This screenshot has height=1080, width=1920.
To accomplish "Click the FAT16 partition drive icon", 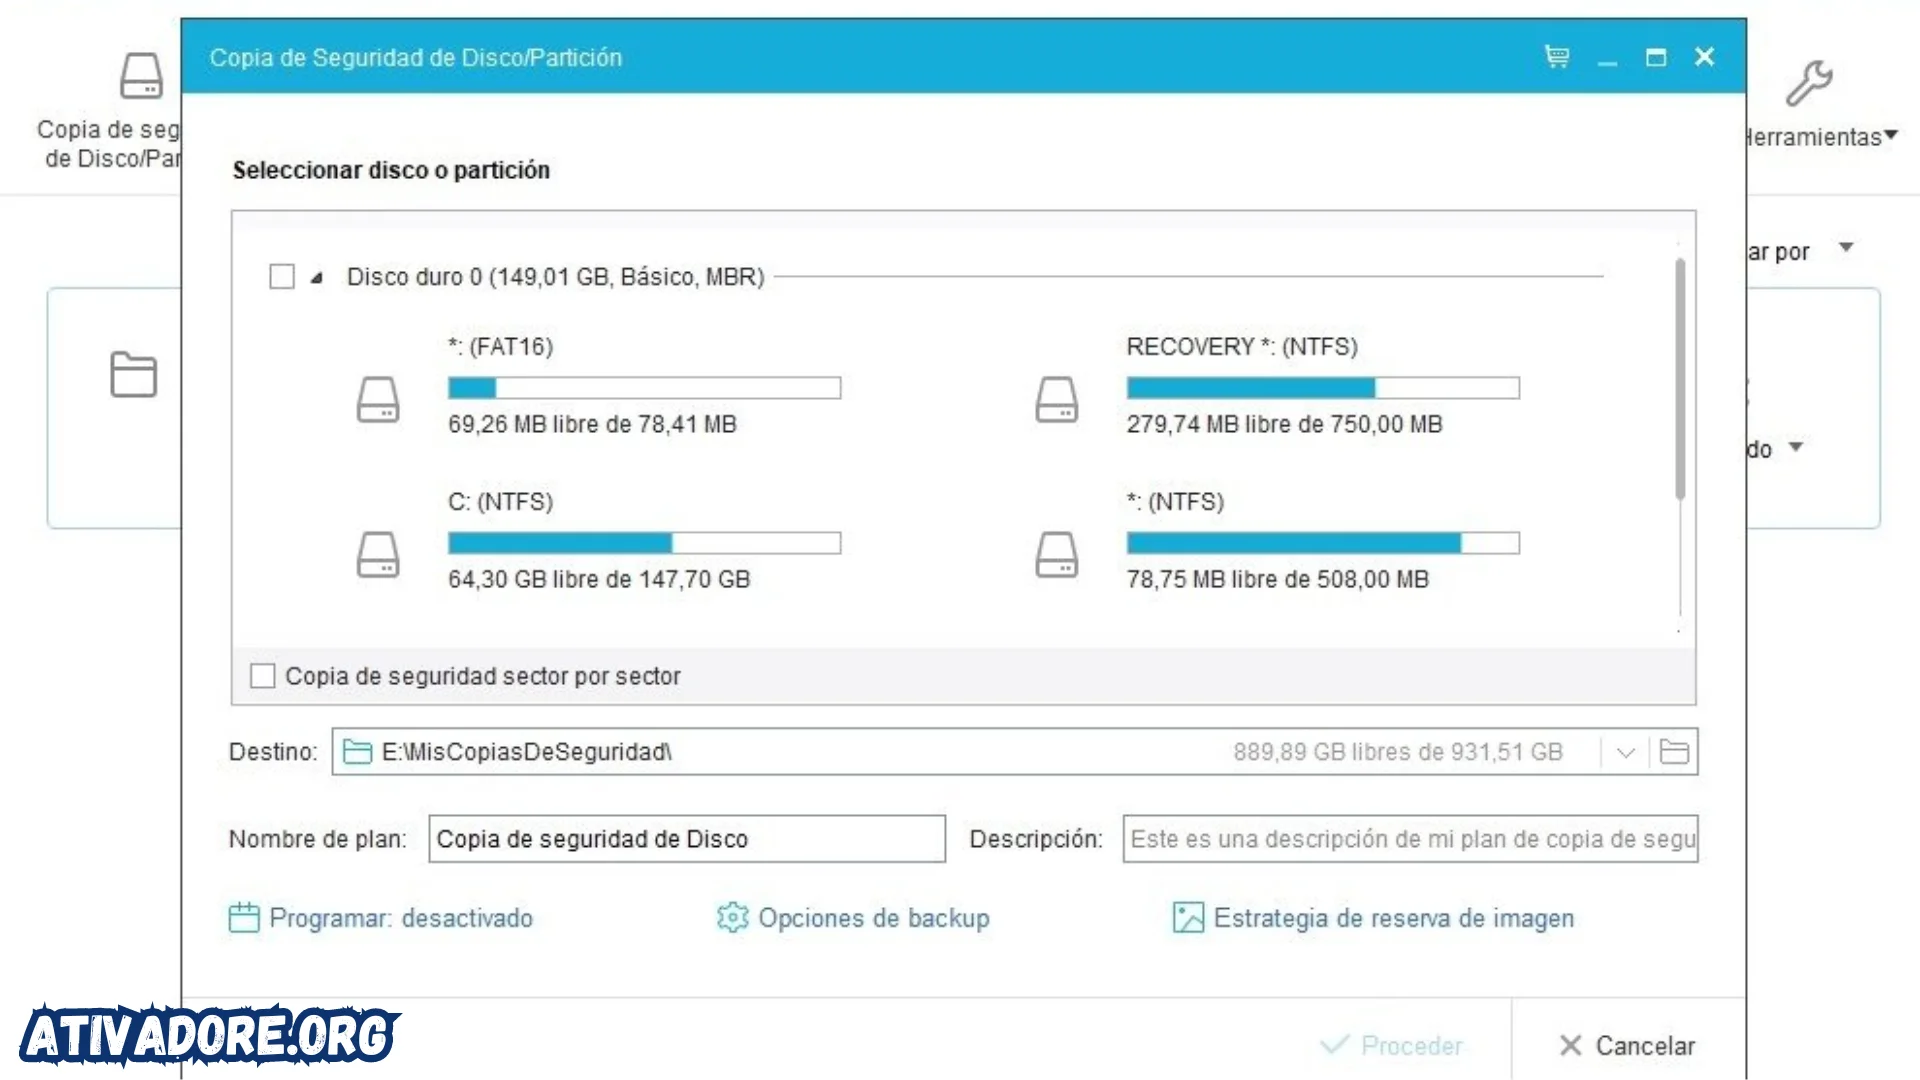I will [x=378, y=399].
